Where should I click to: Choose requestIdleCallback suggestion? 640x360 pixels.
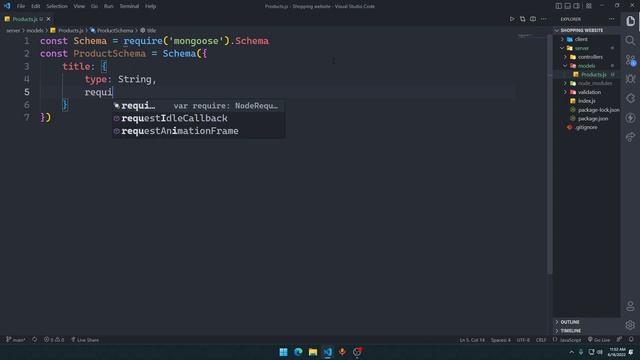click(x=199, y=118)
